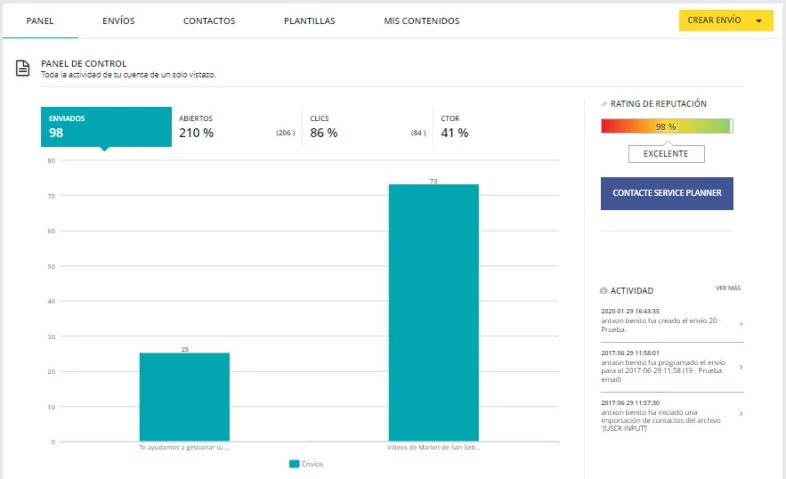Open the 2017-06-29 11:57:30 activity chevron

click(741, 413)
